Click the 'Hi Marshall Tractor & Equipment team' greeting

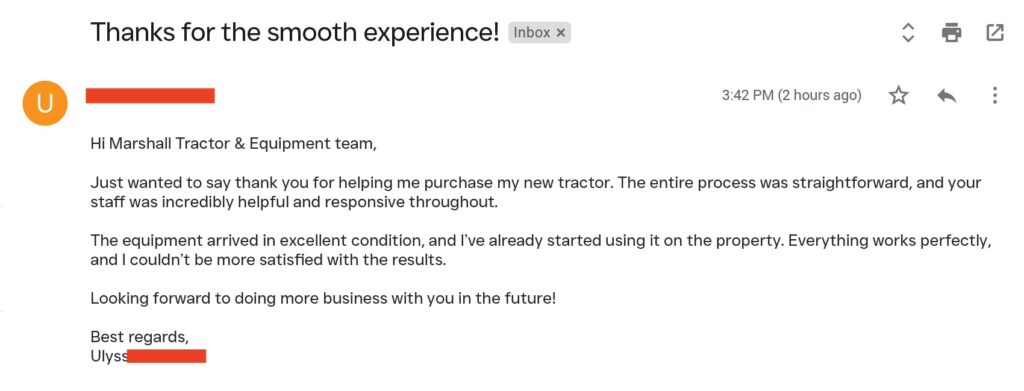(x=234, y=144)
